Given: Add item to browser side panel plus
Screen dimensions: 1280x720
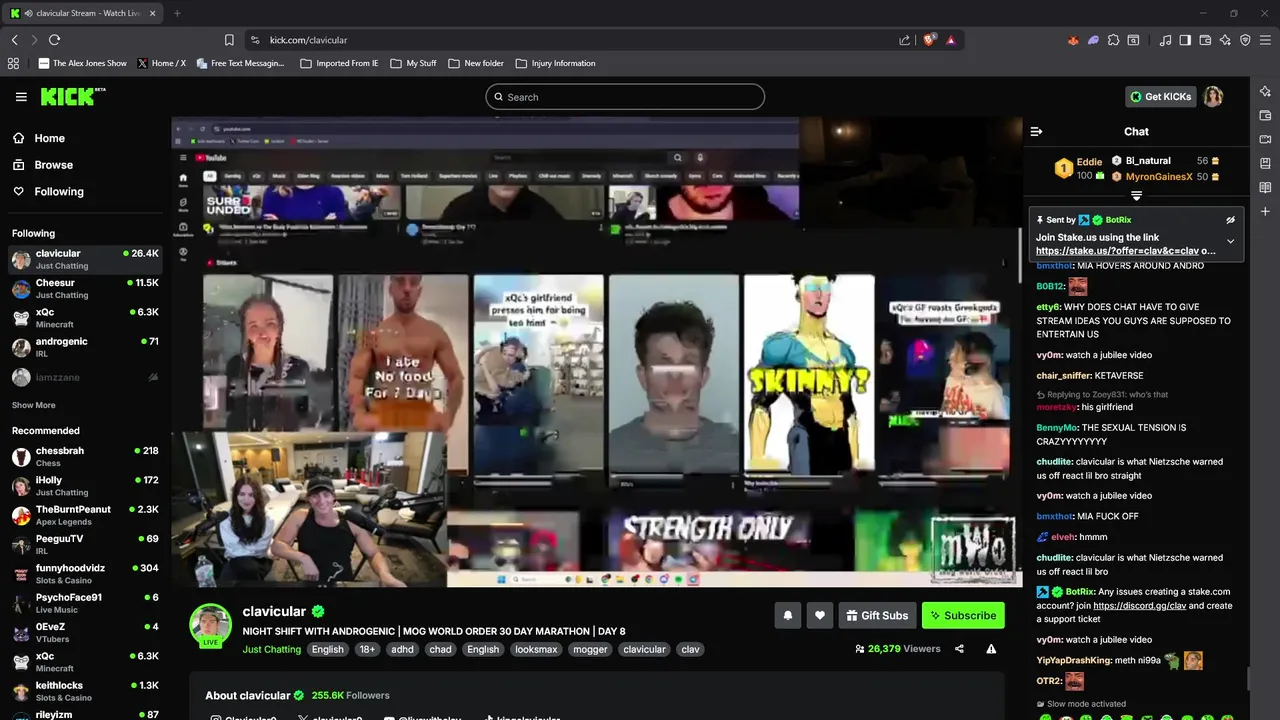Looking at the screenshot, I should (x=1265, y=212).
